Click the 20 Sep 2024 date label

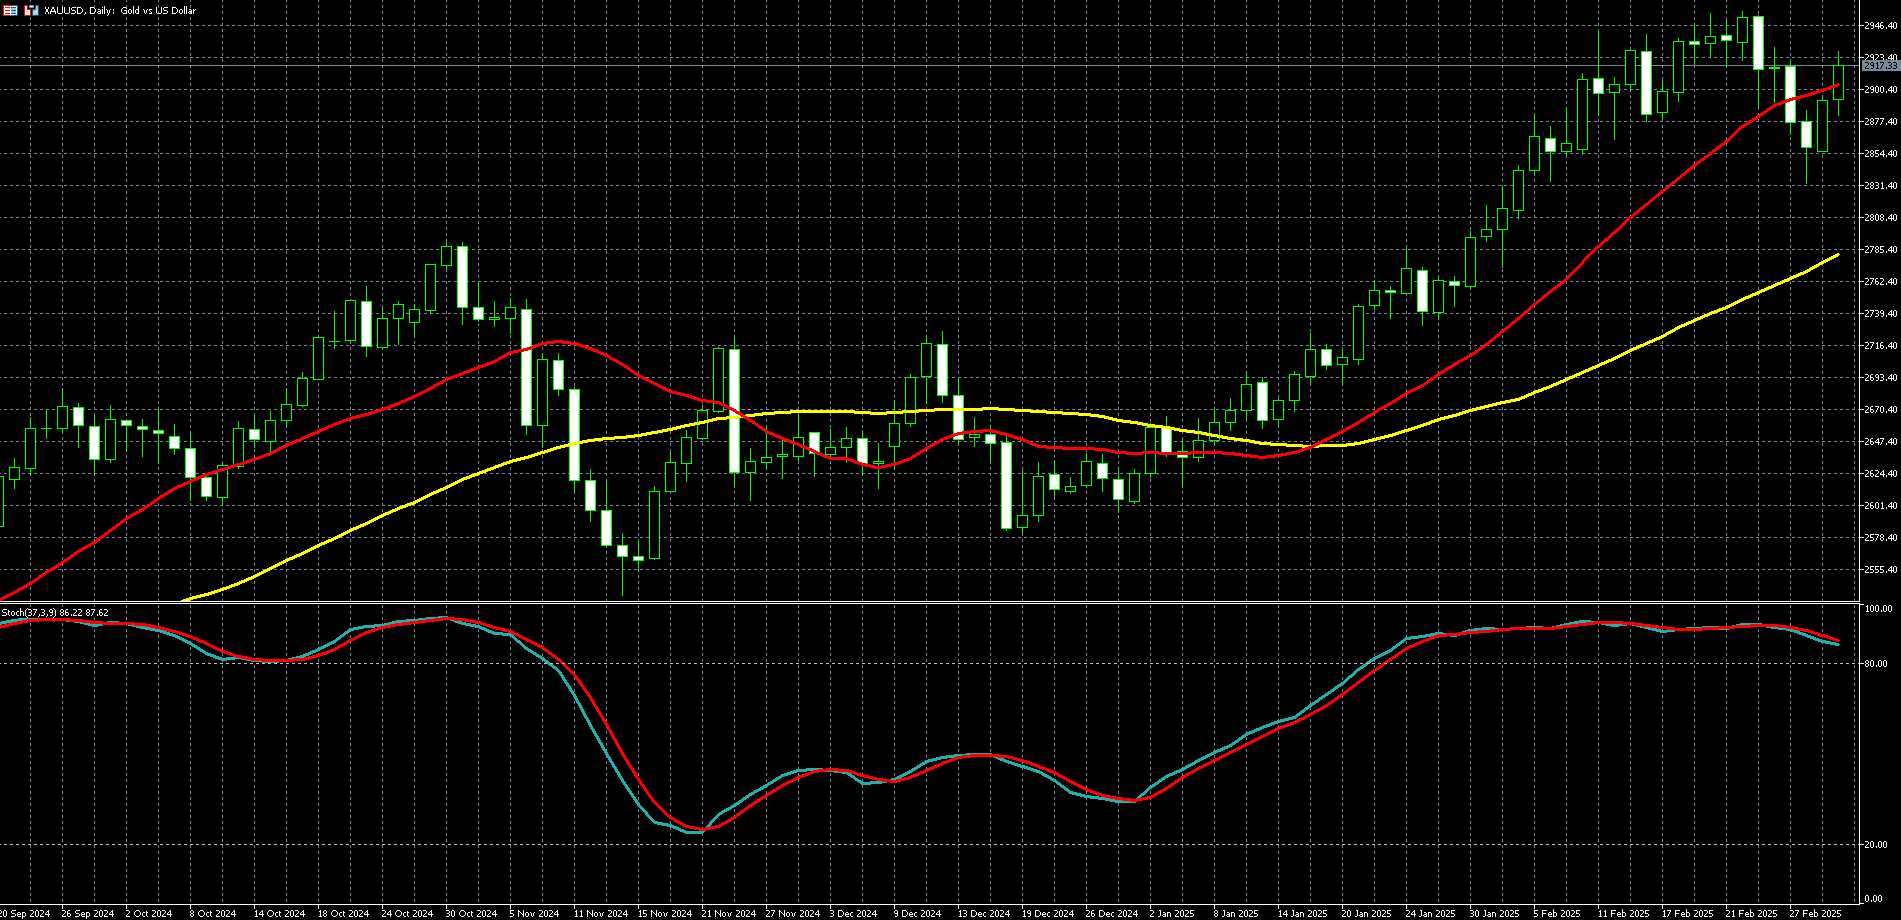tap(25, 913)
